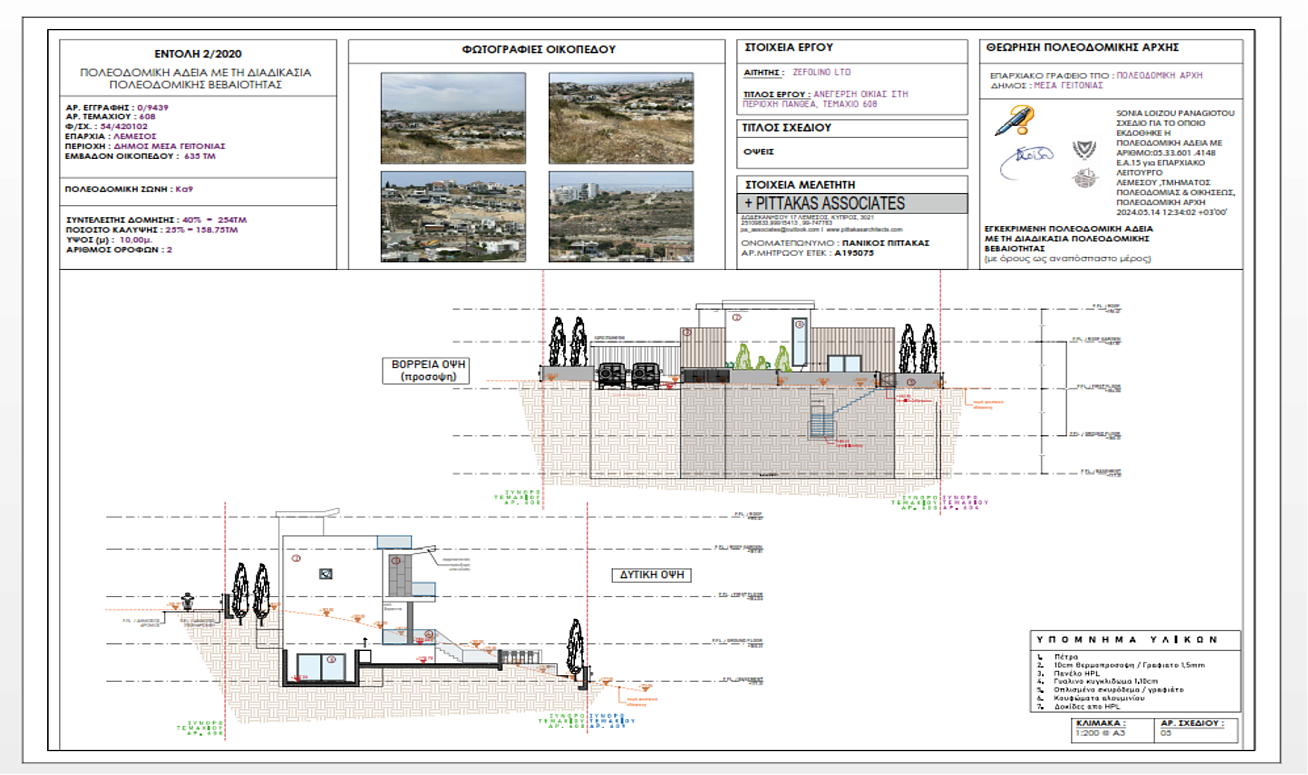The height and width of the screenshot is (775, 1308).
Task: Click the ΕΝΤΟΛΗ 2/2020 heading
Action: pos(198,53)
